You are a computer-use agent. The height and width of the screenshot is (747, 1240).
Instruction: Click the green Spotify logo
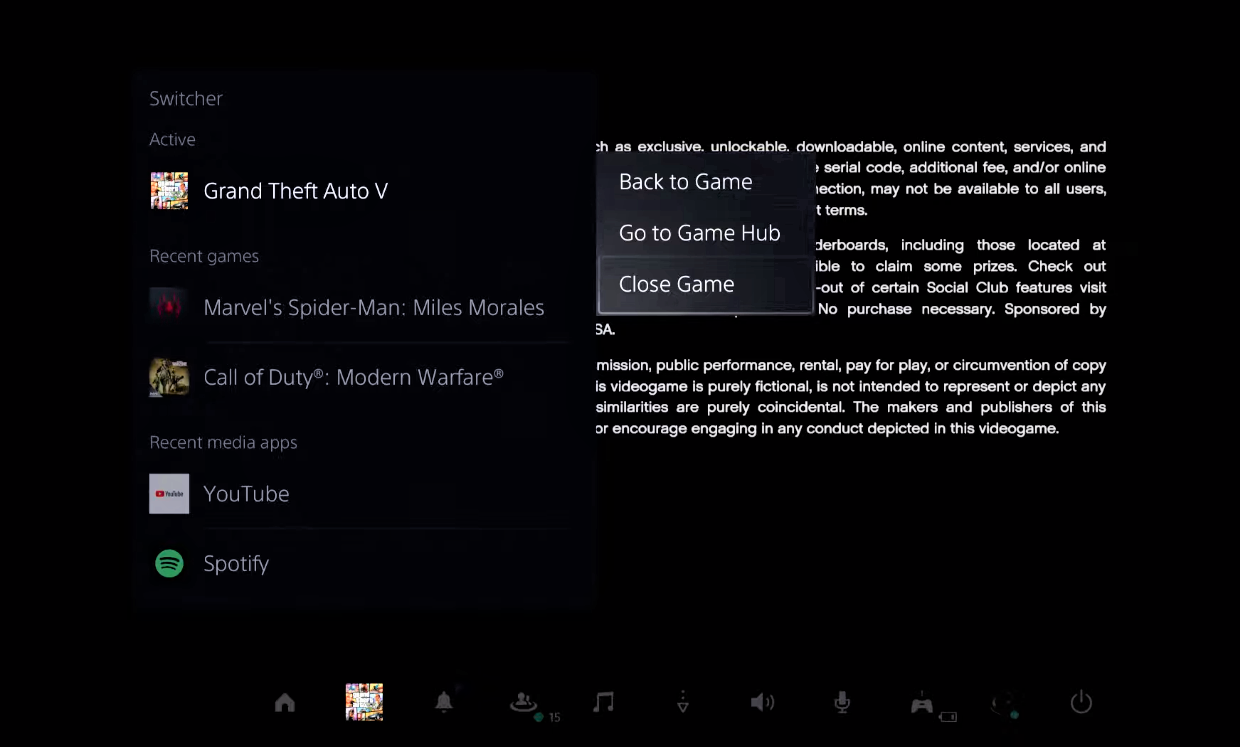169,563
